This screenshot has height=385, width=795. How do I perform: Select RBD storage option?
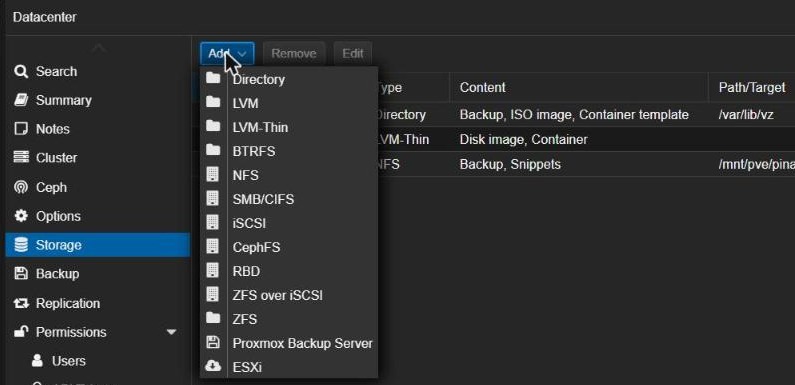289,271
